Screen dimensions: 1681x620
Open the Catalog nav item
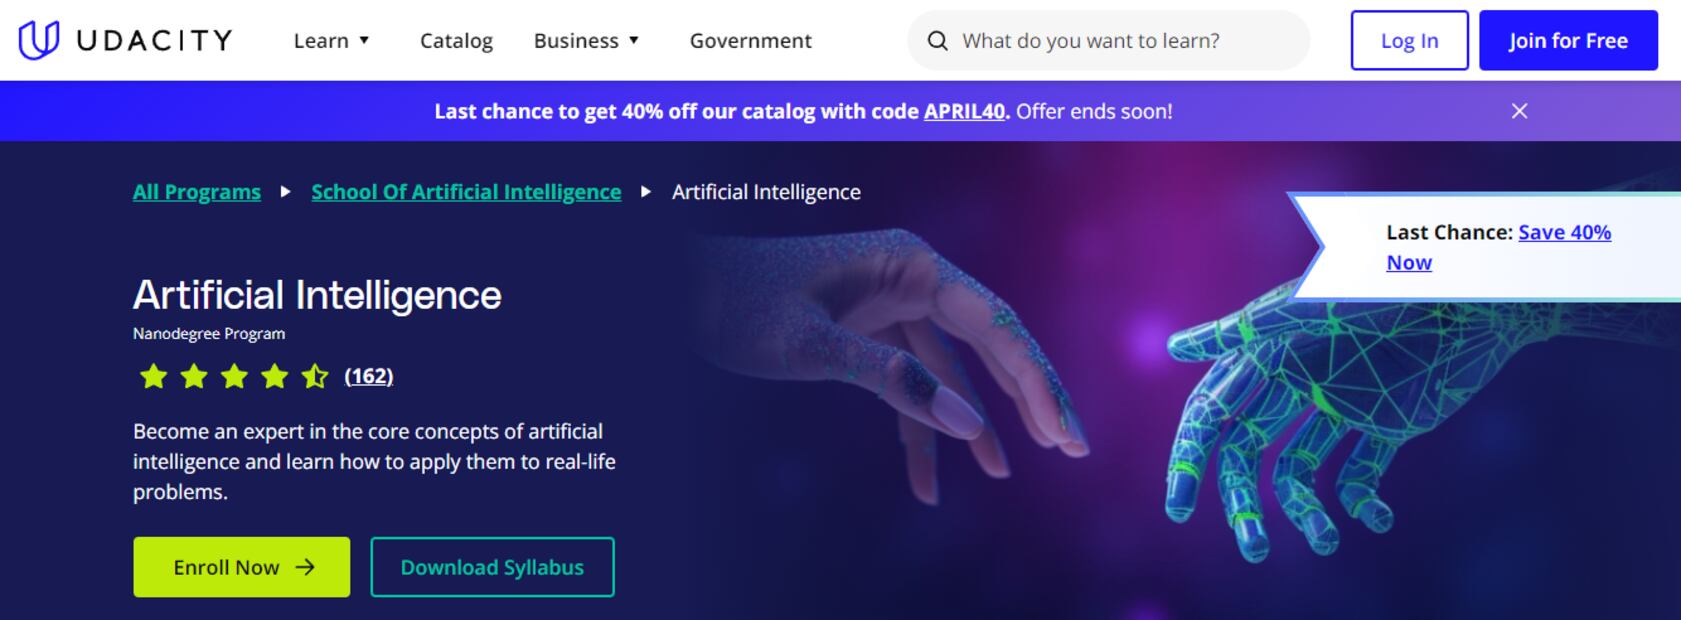tap(456, 41)
